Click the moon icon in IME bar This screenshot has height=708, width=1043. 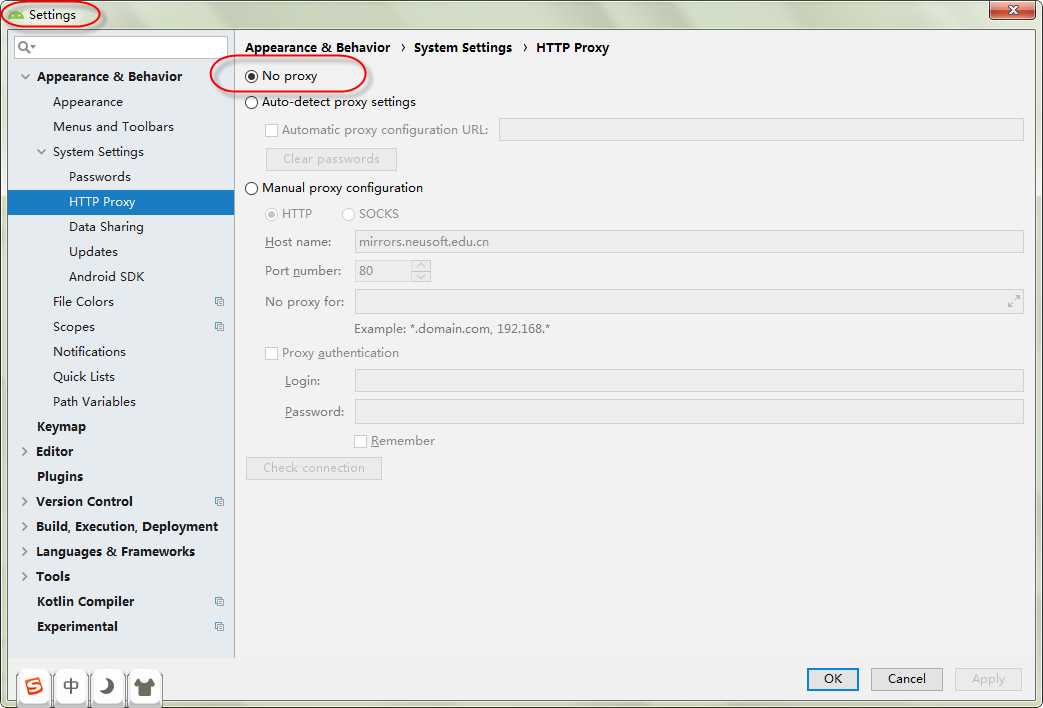107,686
